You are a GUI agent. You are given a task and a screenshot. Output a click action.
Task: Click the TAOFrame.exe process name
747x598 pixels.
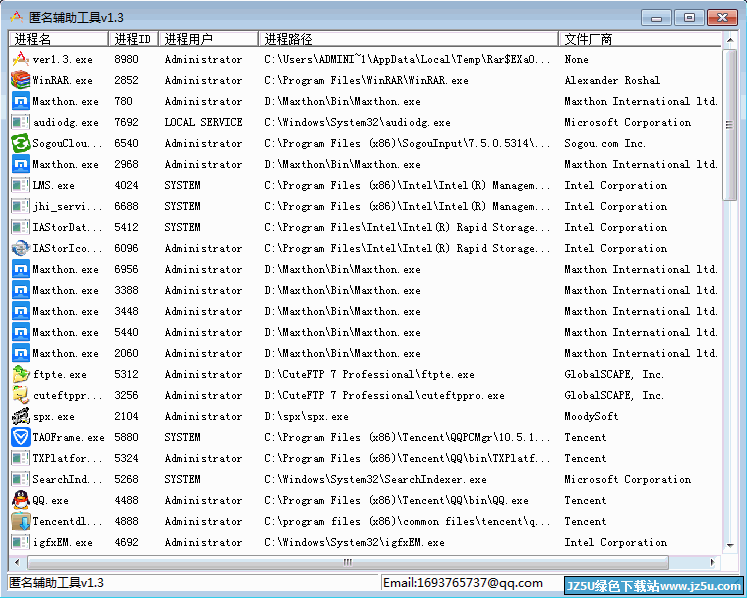pos(69,437)
